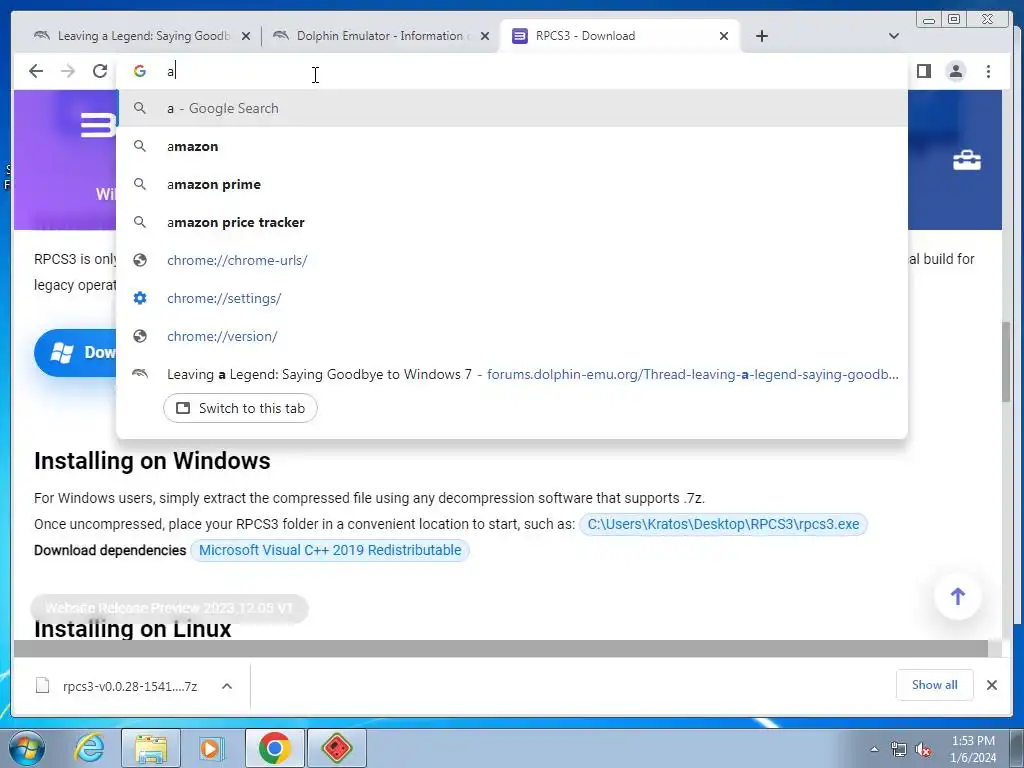
Task: Click the Chrome taskbar icon
Action: click(x=274, y=748)
